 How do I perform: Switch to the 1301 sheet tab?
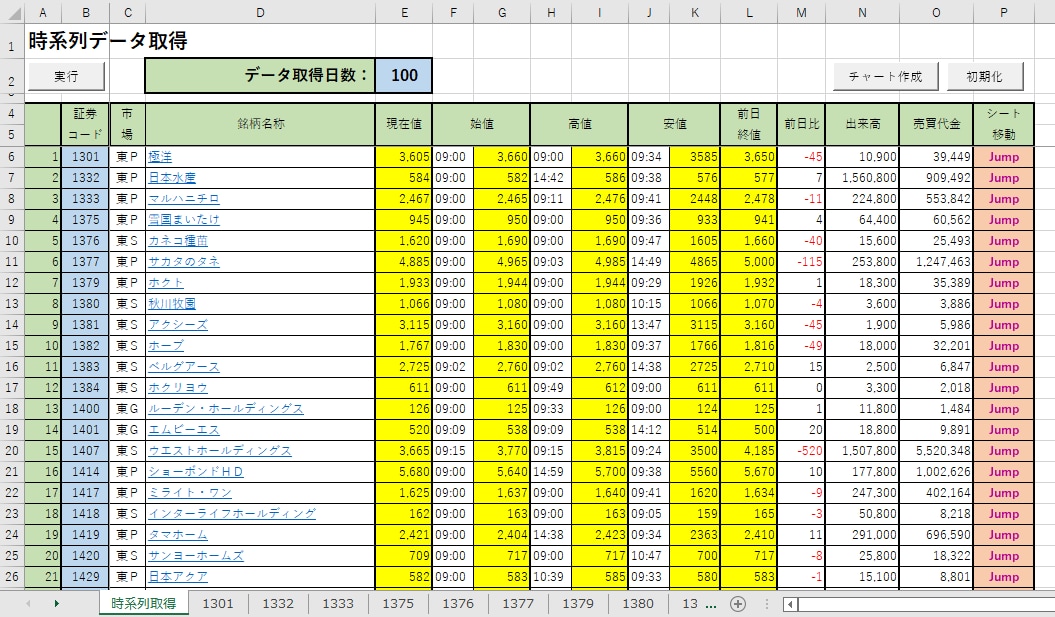pyautogui.click(x=218, y=604)
